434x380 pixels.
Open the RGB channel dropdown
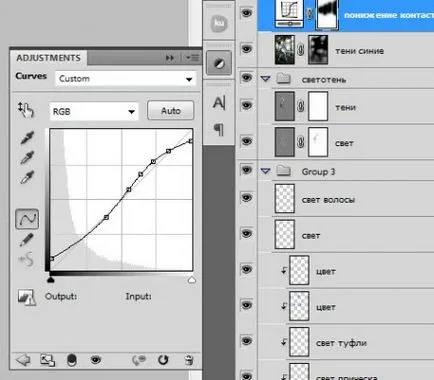pyautogui.click(x=94, y=111)
